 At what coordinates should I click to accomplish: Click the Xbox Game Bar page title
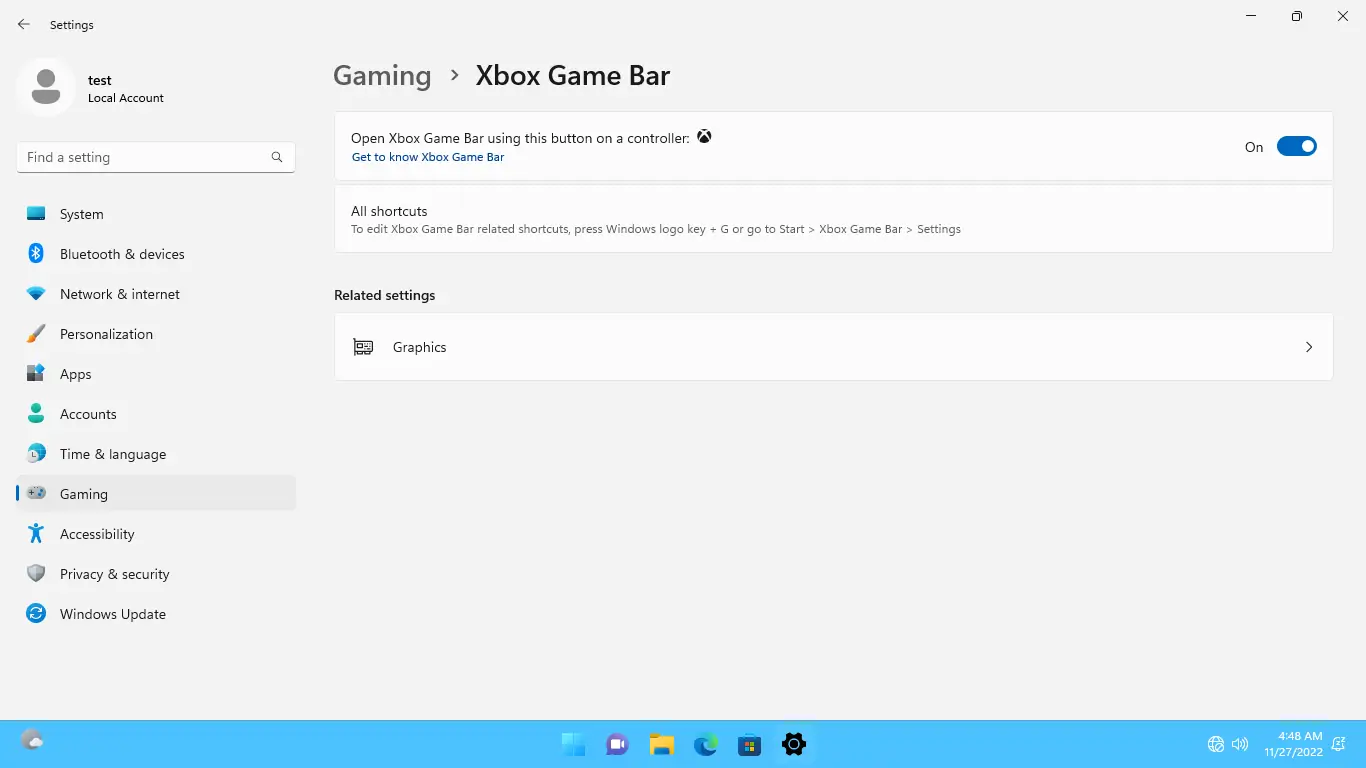pos(573,76)
